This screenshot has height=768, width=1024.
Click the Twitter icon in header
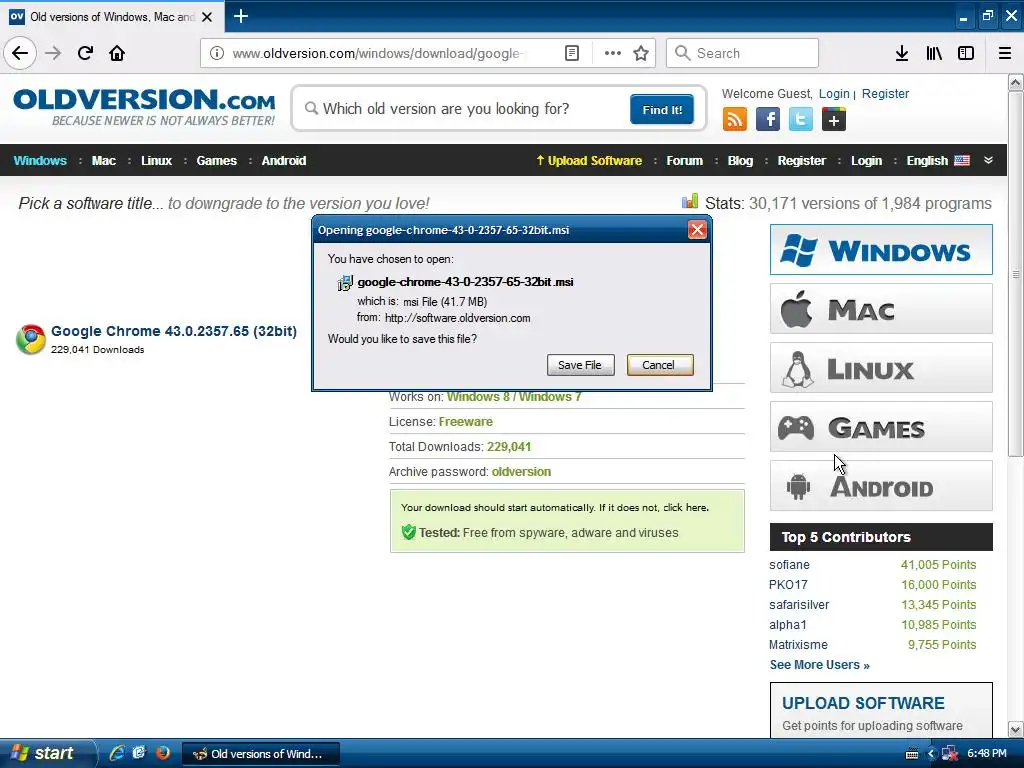801,120
